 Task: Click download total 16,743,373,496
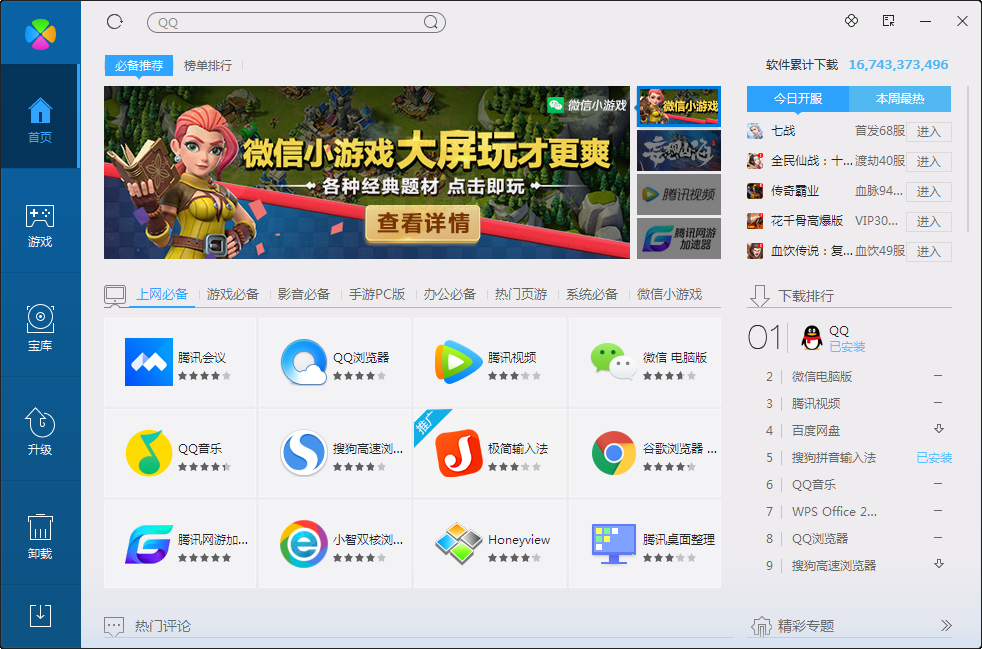point(898,65)
